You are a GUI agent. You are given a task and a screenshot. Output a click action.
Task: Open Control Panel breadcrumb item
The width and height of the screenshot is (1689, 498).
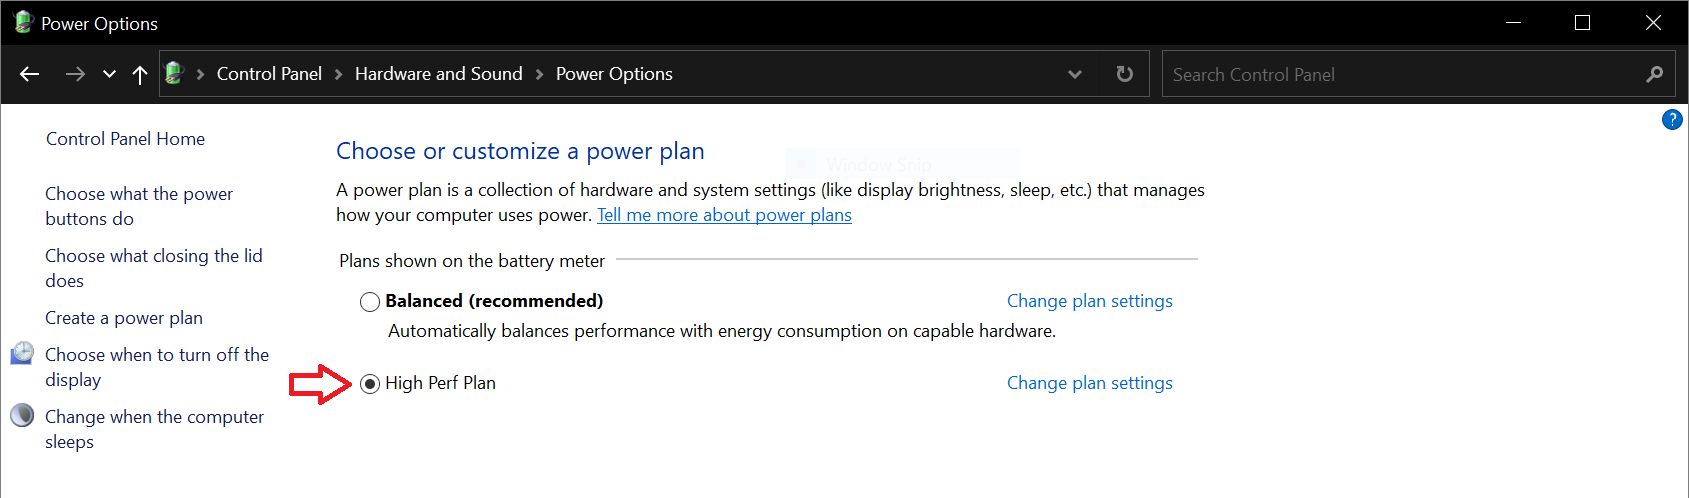point(269,74)
